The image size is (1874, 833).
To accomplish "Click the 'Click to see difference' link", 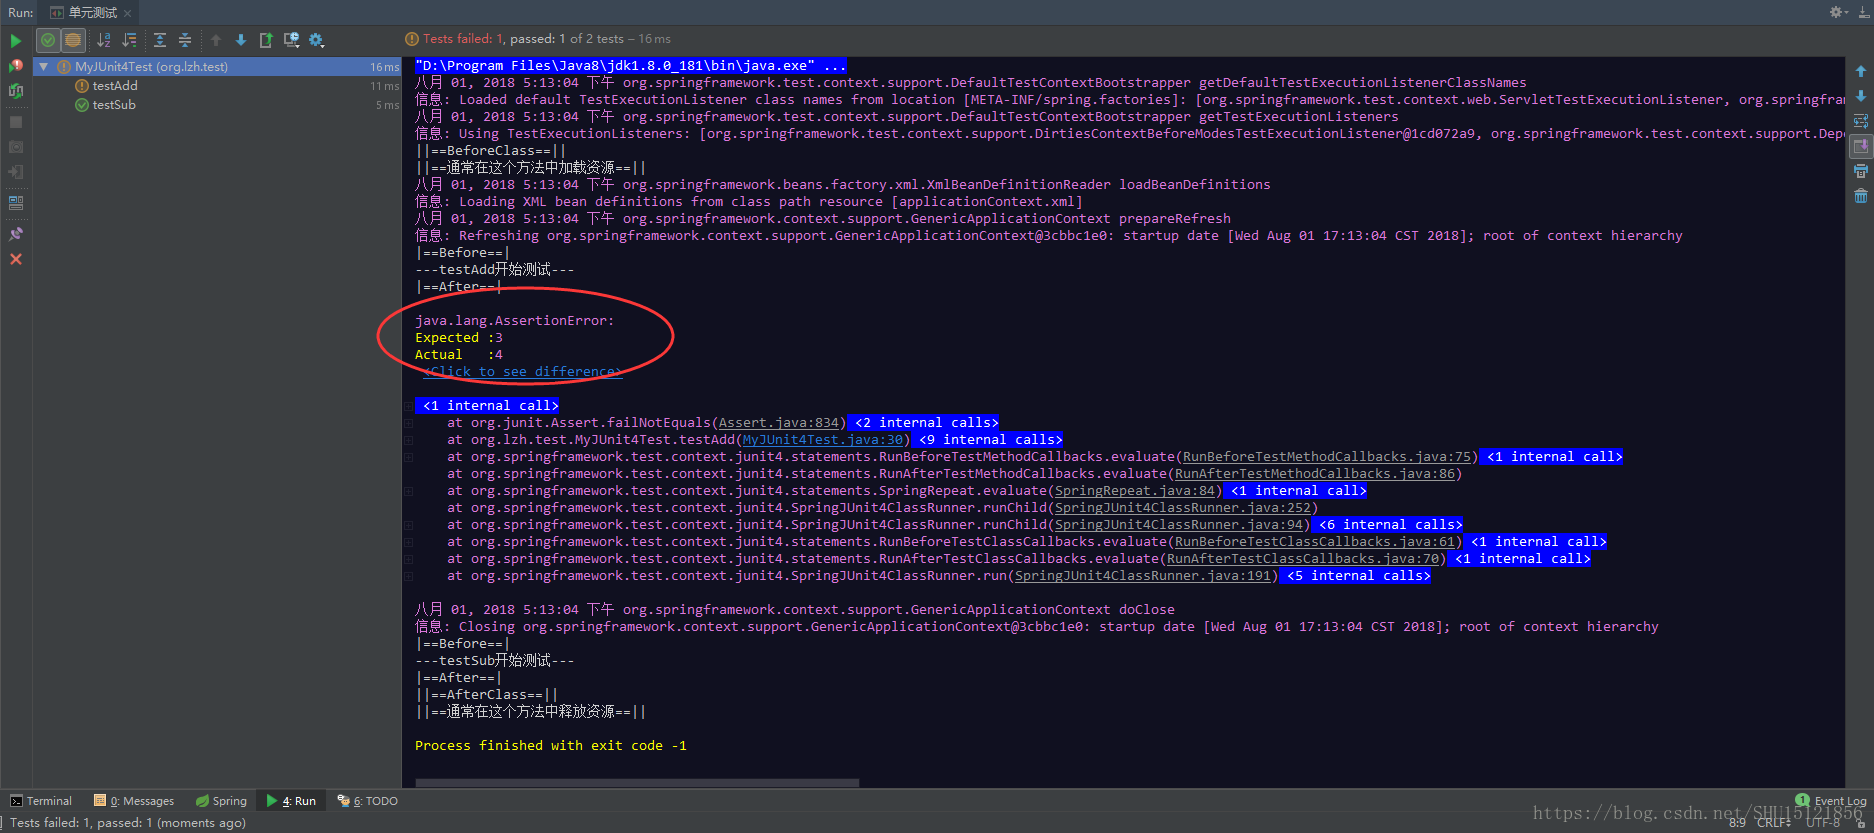I will coord(522,372).
